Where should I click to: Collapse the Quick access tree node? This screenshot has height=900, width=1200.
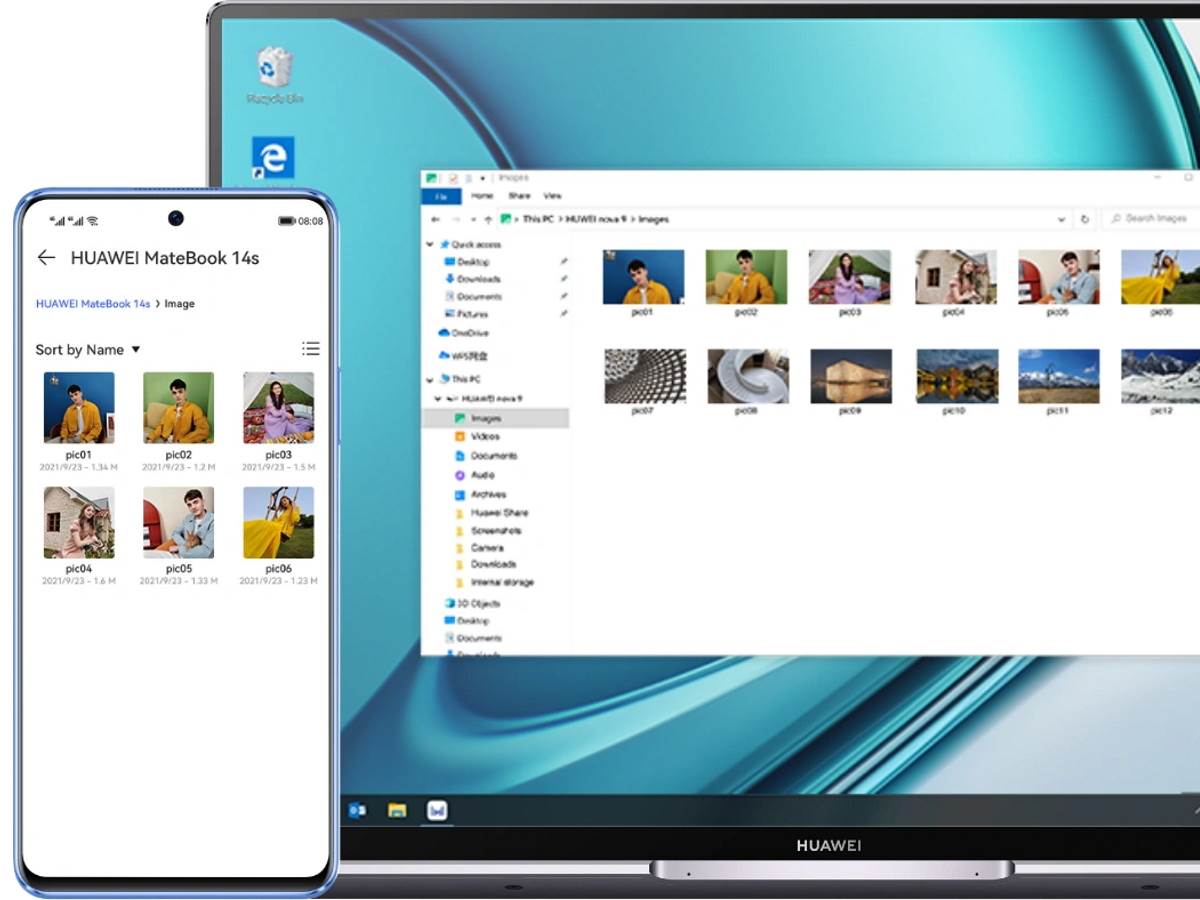coord(431,245)
